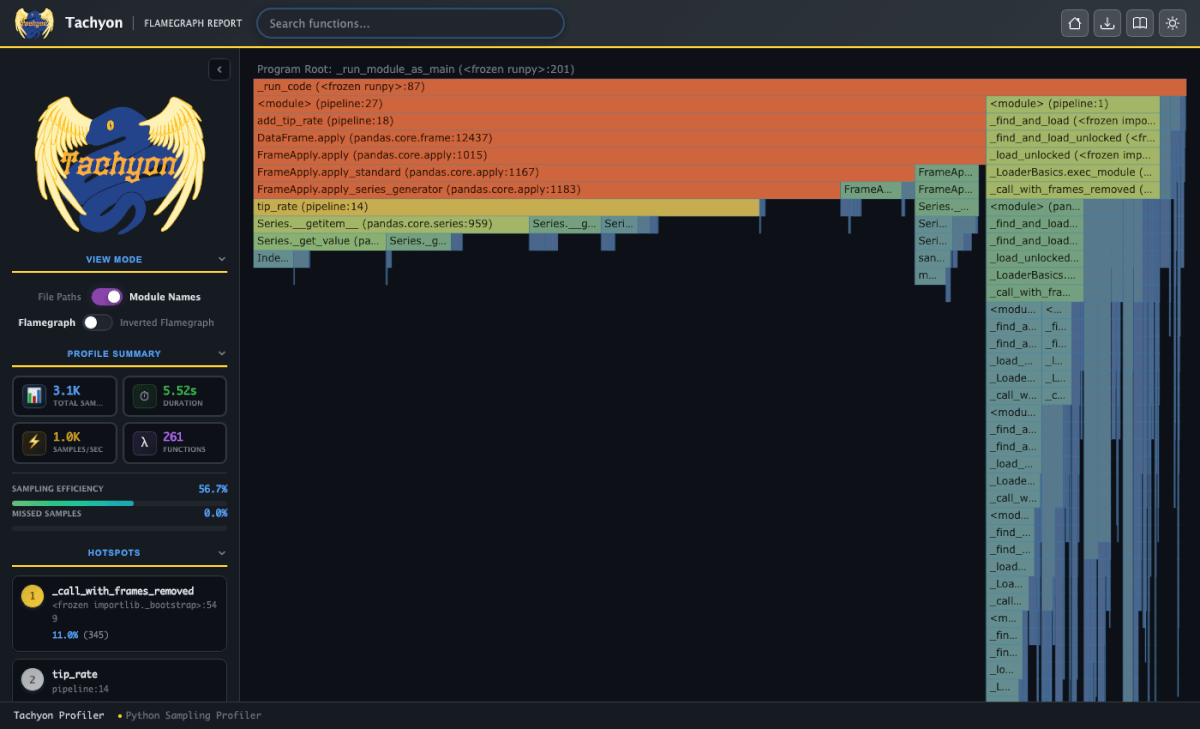Click the add_tip_rate (pipeline:18) frame
This screenshot has width=1200, height=729.
tap(619, 121)
